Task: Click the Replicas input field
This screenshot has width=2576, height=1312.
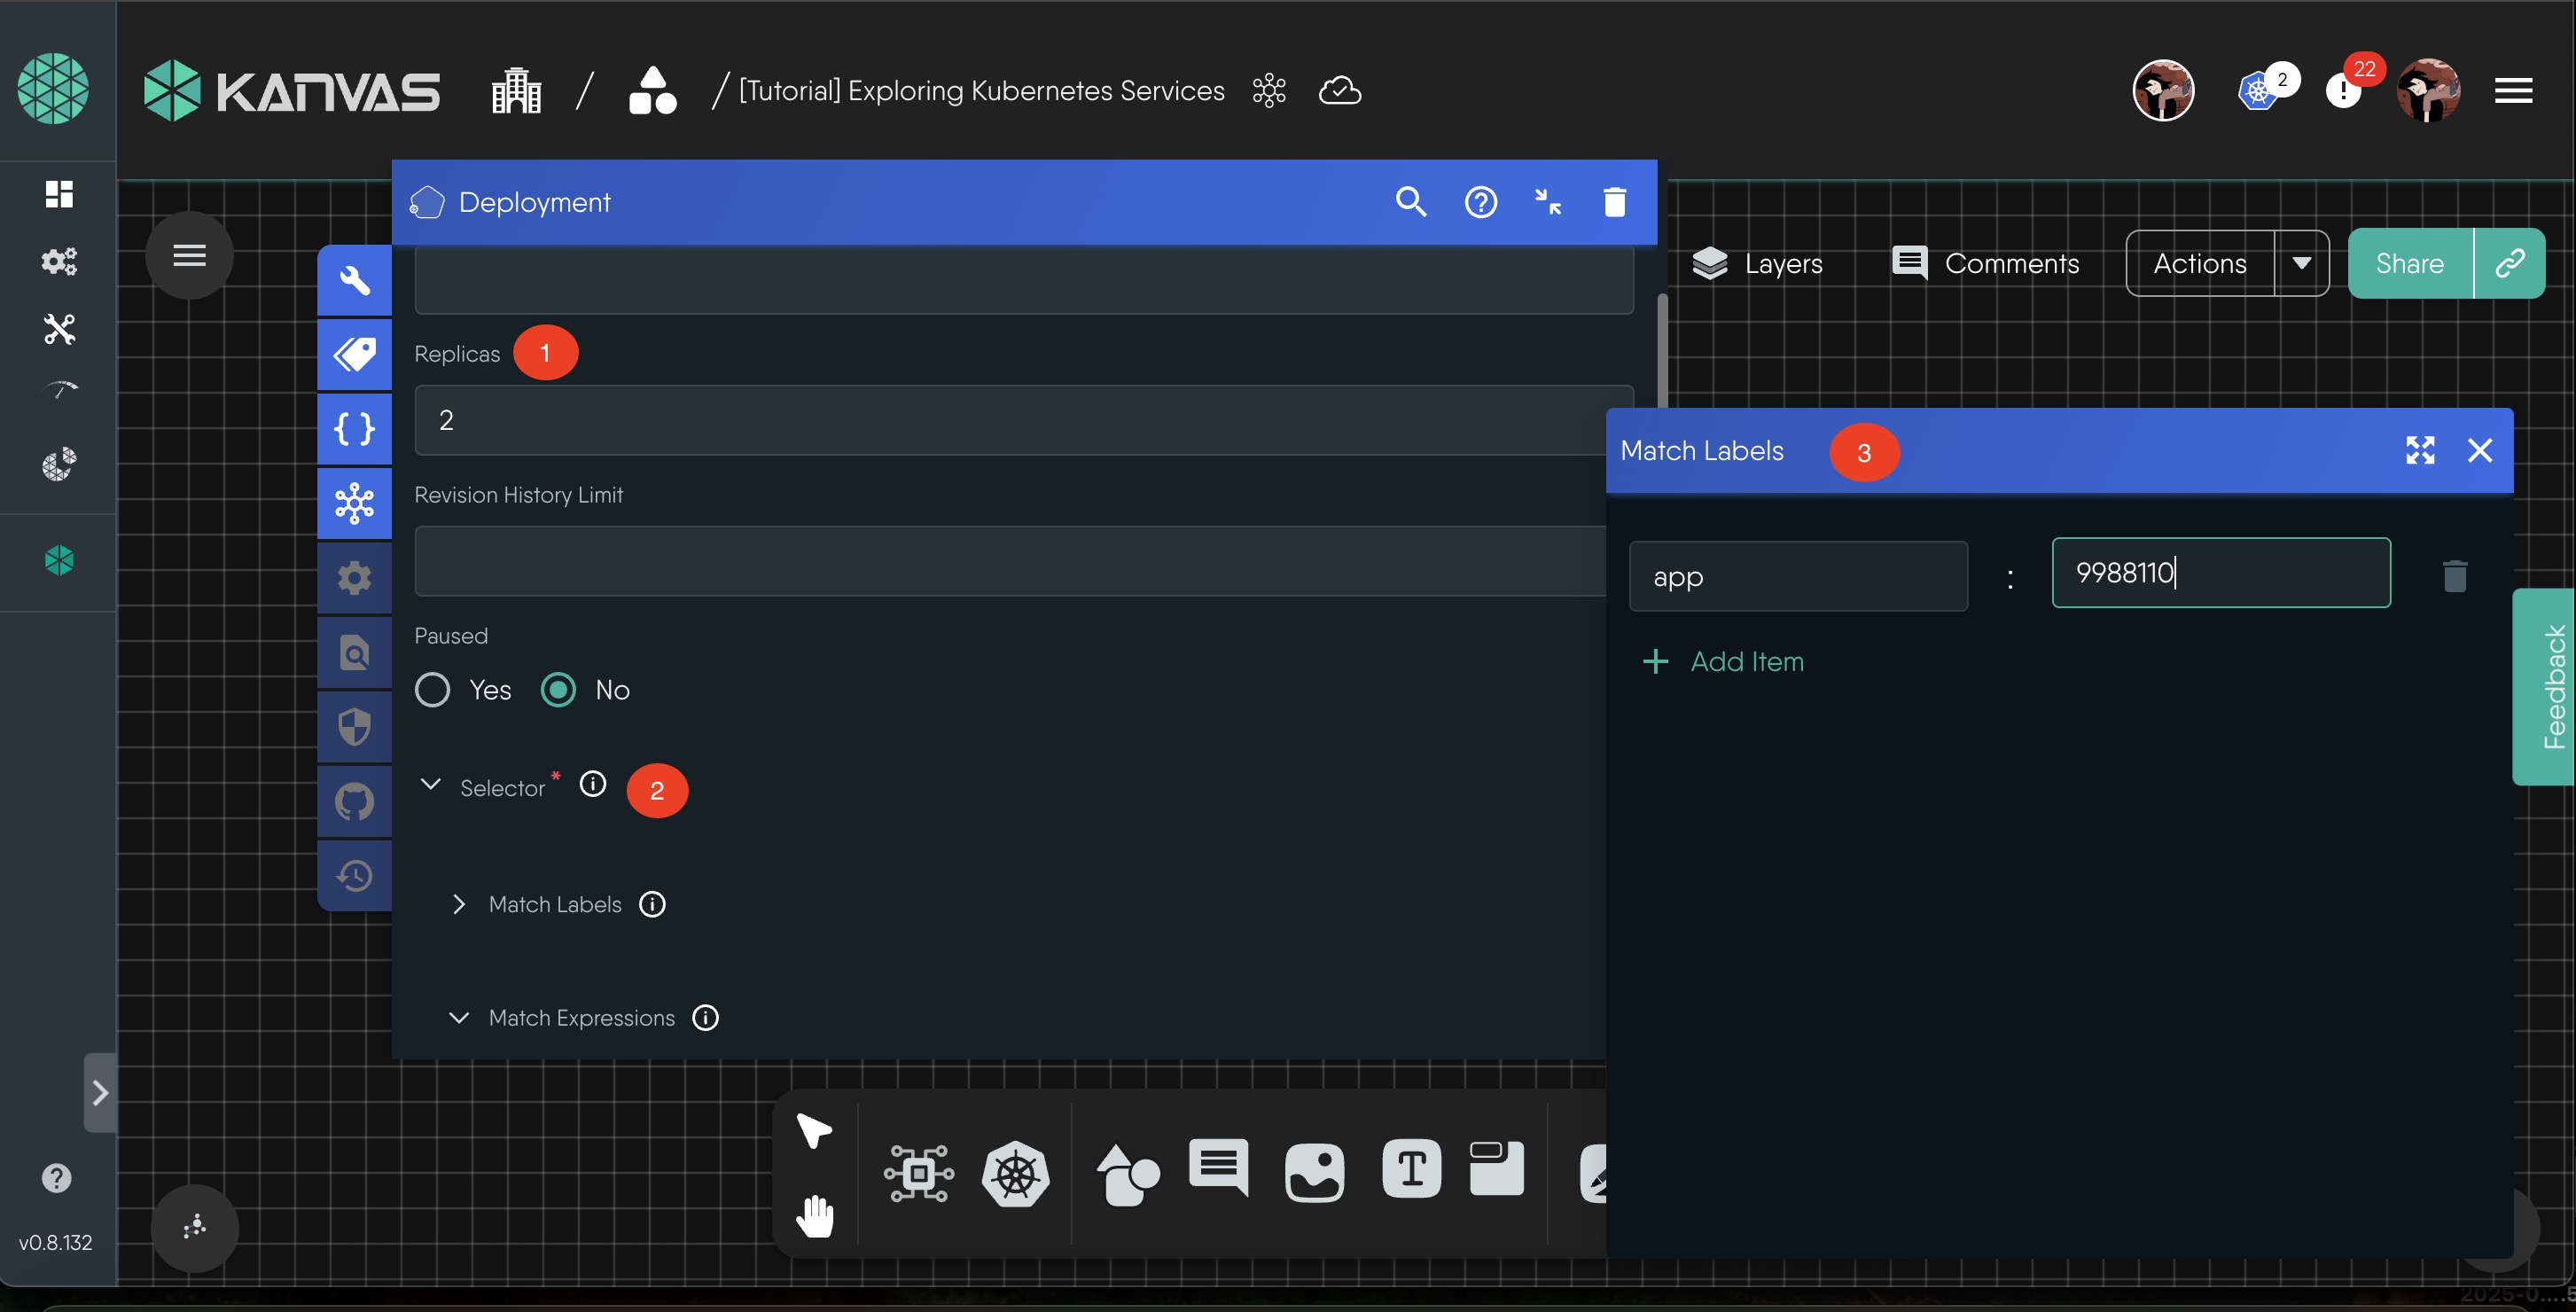Action: pos(1010,420)
